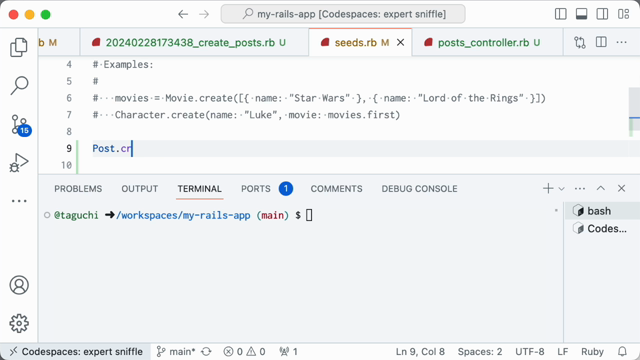The height and width of the screenshot is (360, 640).
Task: Open the Search view icon
Action: (19, 85)
